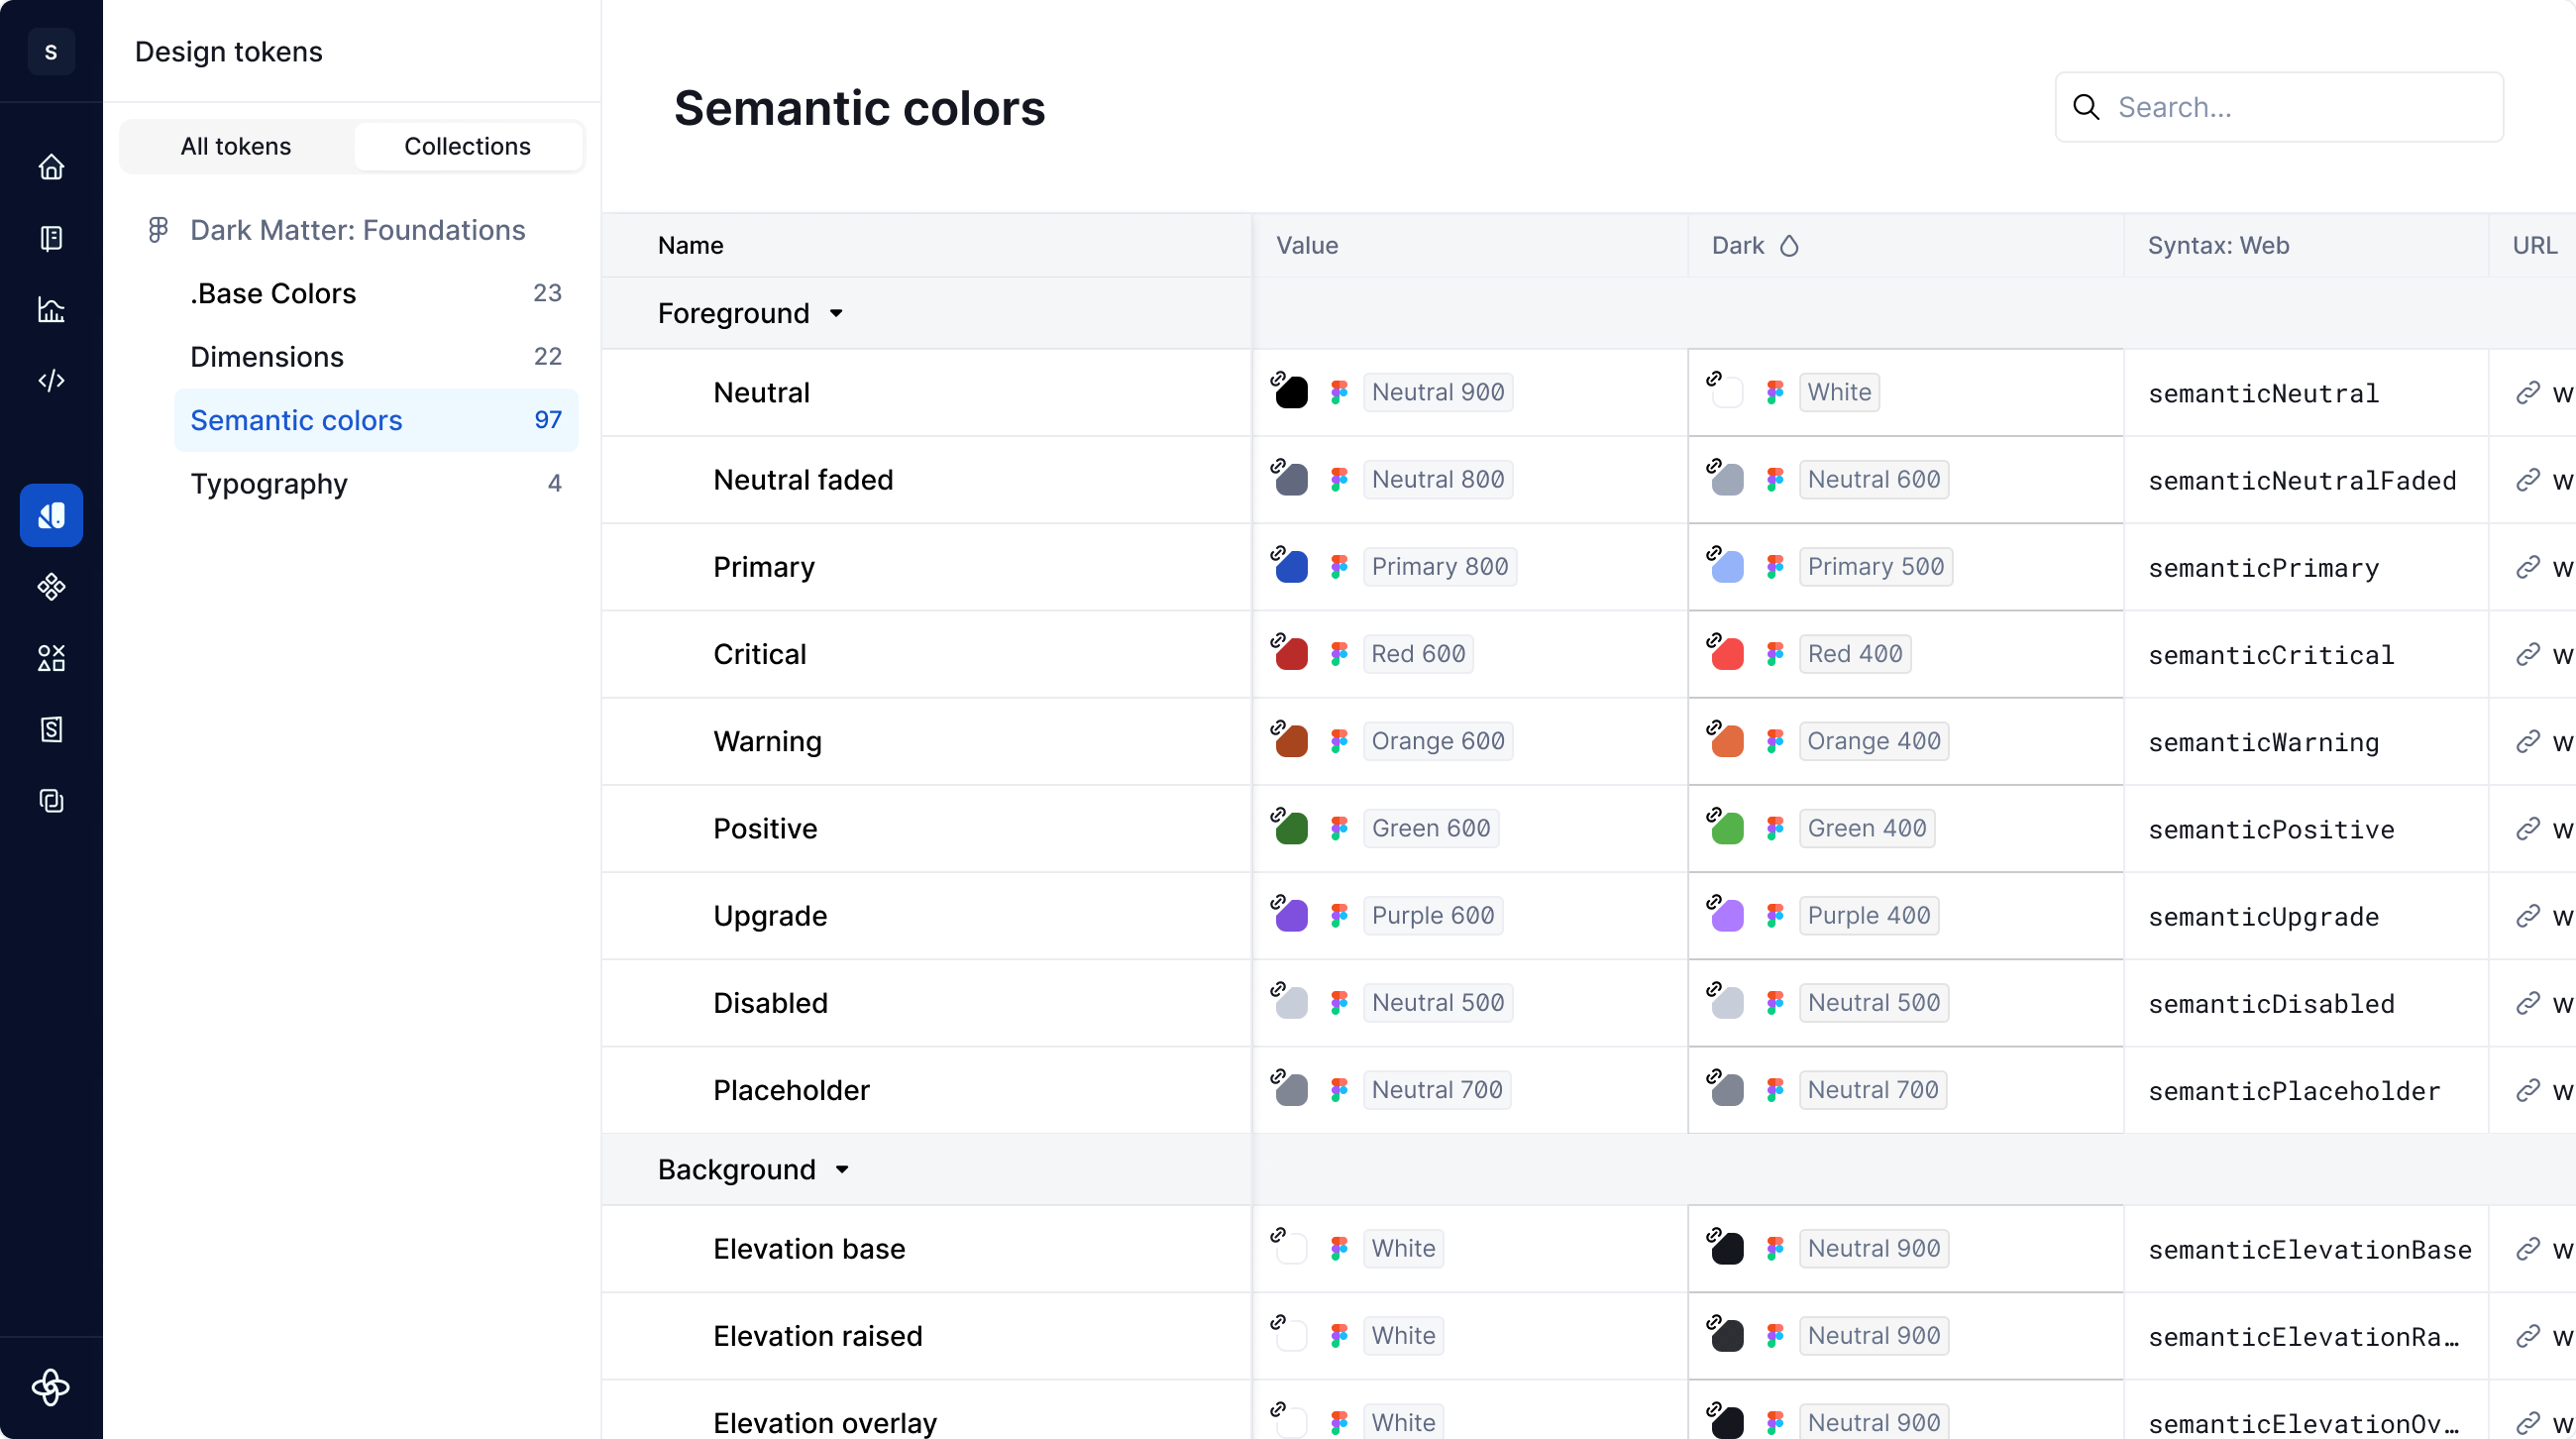The image size is (2576, 1439).
Task: Open the Home icon in sidebar
Action: tap(51, 166)
